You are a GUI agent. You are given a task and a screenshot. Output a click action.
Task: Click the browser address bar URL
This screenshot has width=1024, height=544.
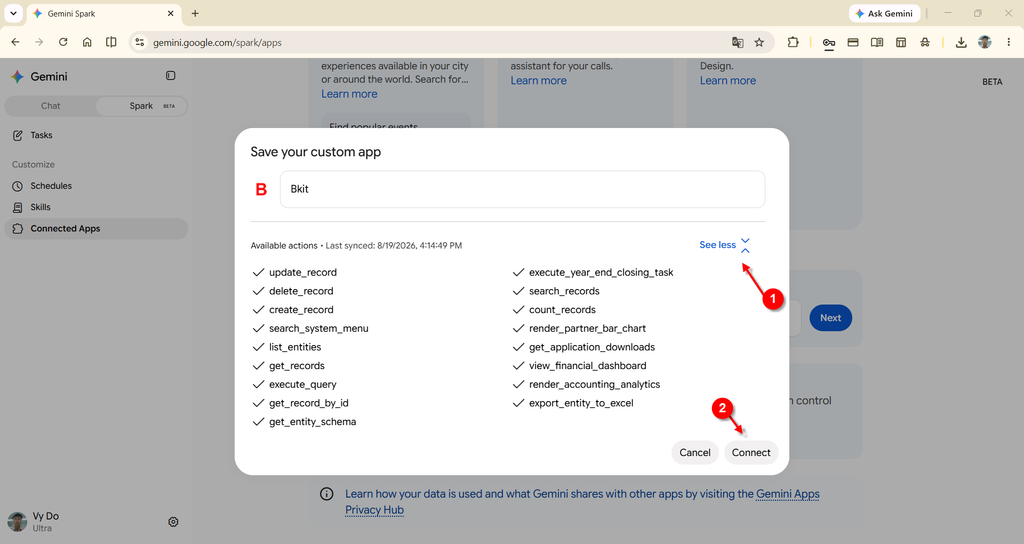[217, 42]
